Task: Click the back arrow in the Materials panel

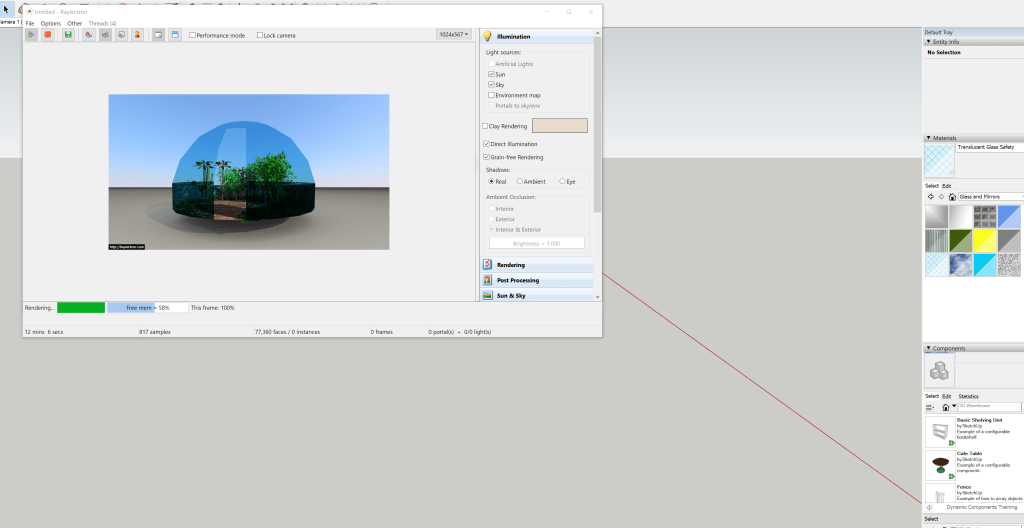Action: coord(930,196)
